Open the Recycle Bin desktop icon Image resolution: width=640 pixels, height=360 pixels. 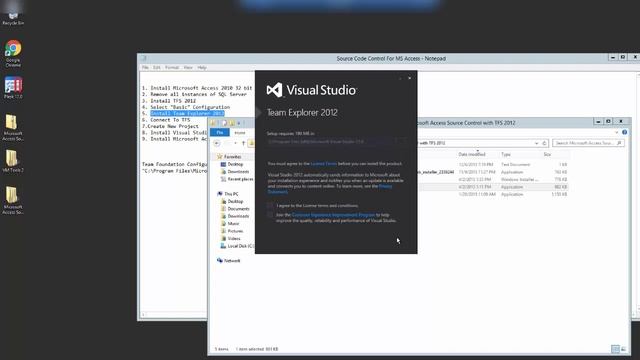pos(13,17)
